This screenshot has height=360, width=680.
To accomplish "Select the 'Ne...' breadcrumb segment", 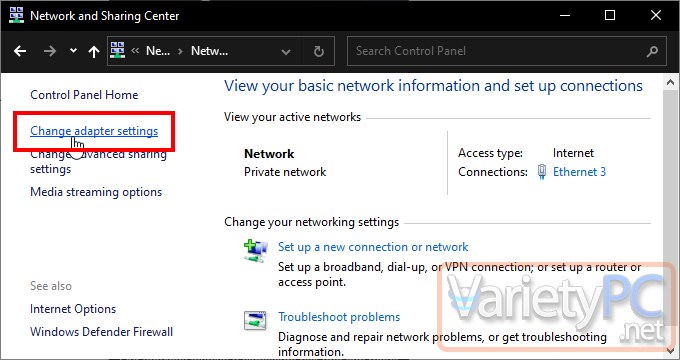I will point(158,51).
